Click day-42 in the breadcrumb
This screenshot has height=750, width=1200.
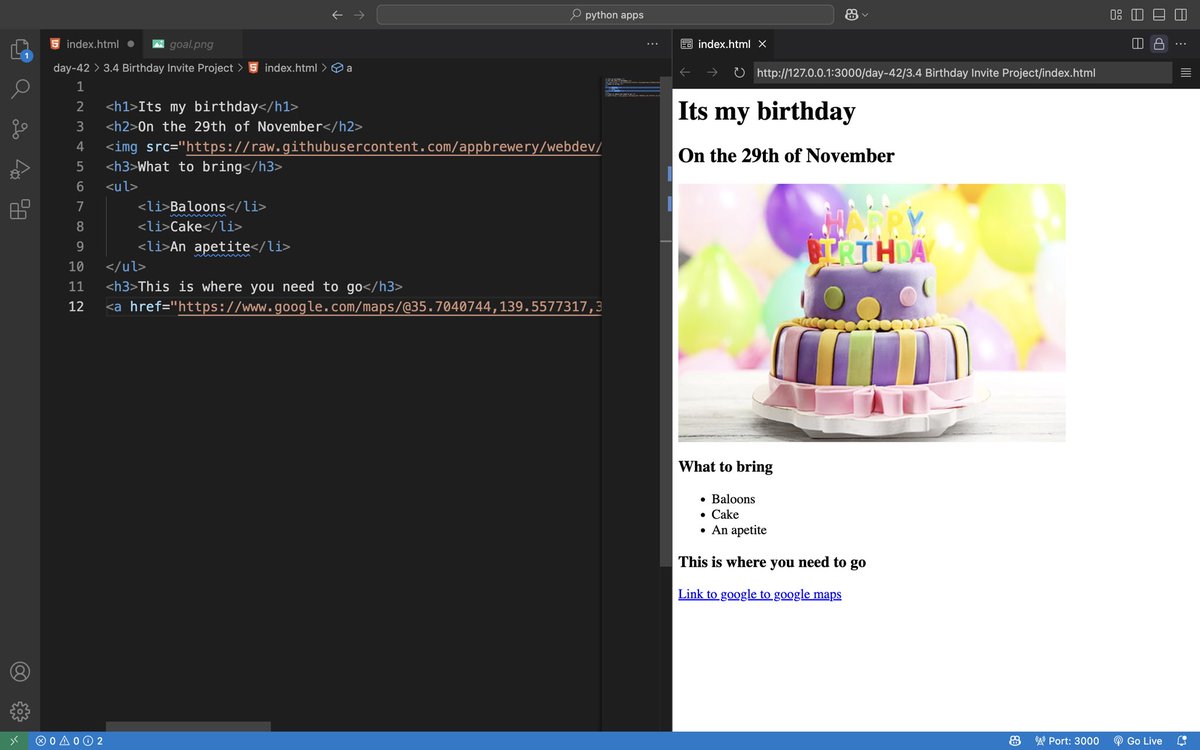coord(72,68)
